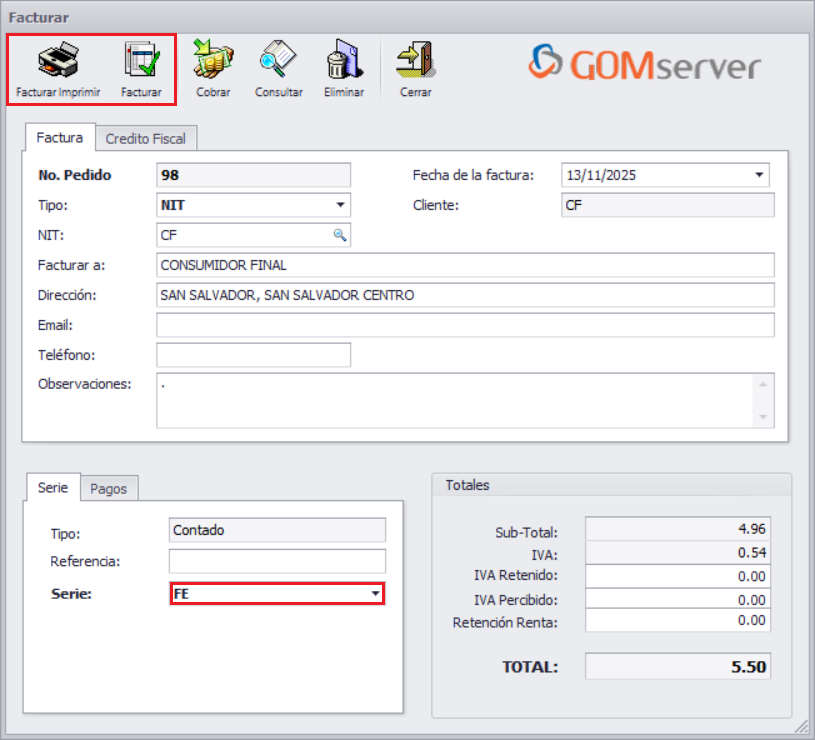Click the GOMserver logo

(x=645, y=64)
